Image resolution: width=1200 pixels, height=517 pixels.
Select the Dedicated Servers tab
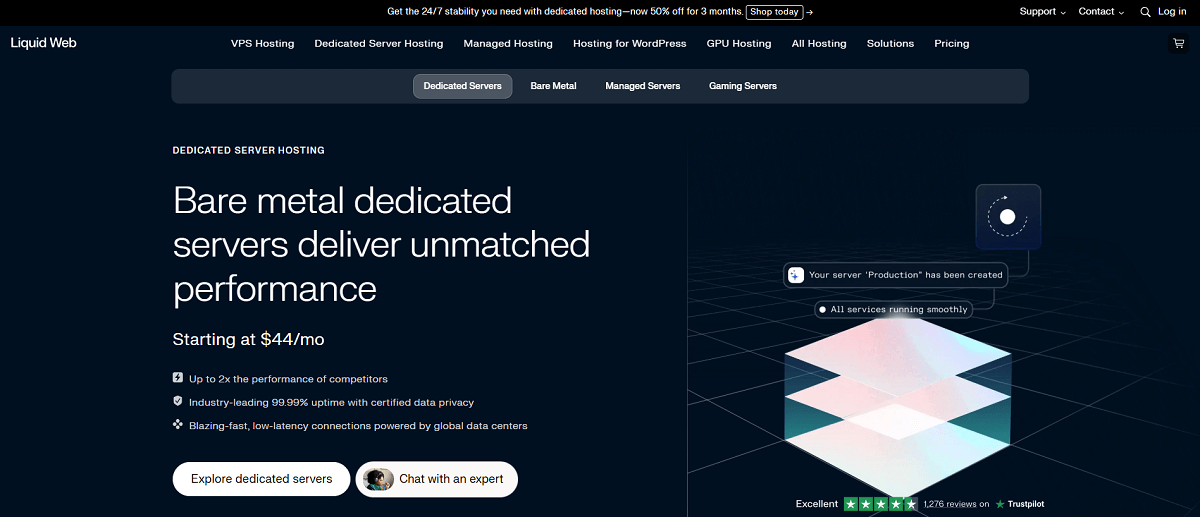(x=463, y=86)
